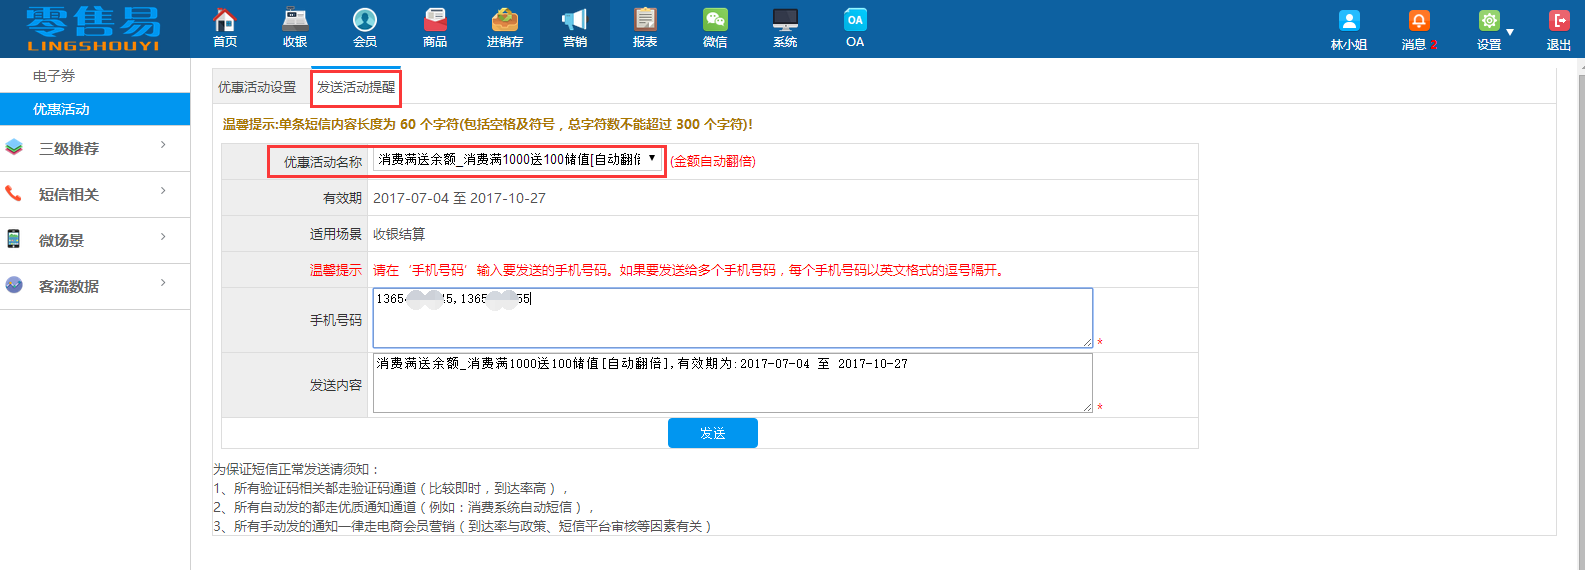
Task: Click the 发送内容 textarea resize handle
Action: click(1087, 407)
